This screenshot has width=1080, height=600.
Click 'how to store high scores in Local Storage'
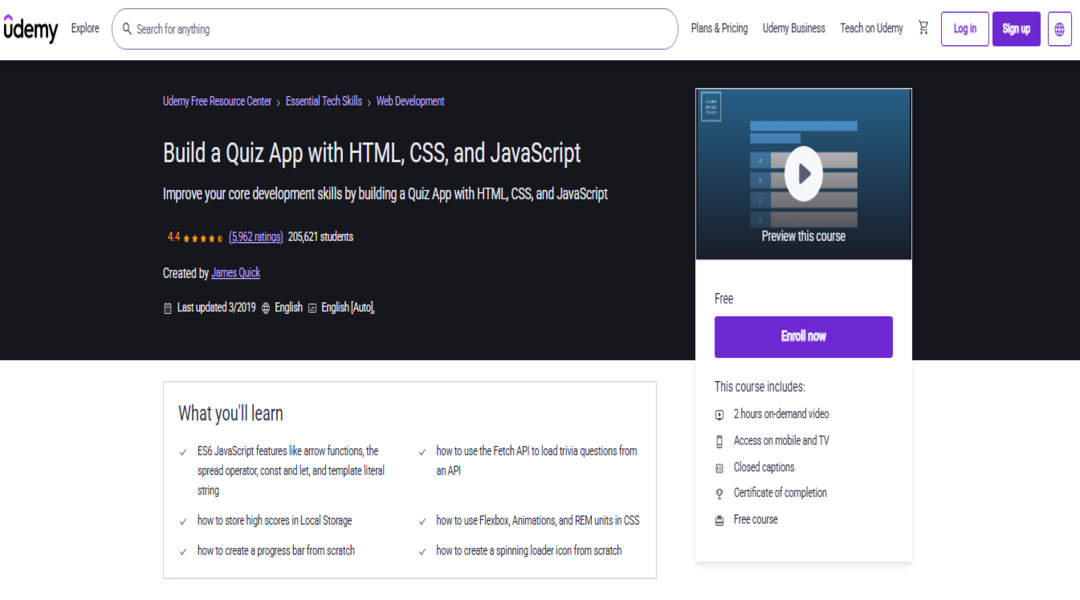pyautogui.click(x=274, y=521)
